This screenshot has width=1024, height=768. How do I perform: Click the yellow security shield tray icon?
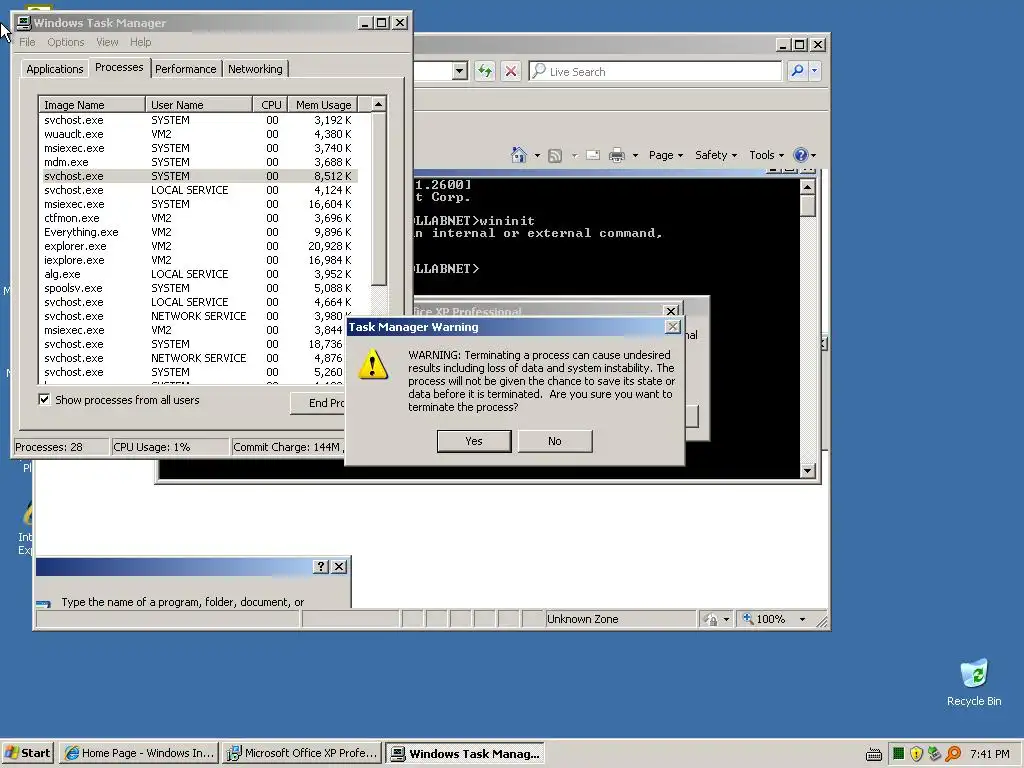pyautogui.click(x=916, y=754)
